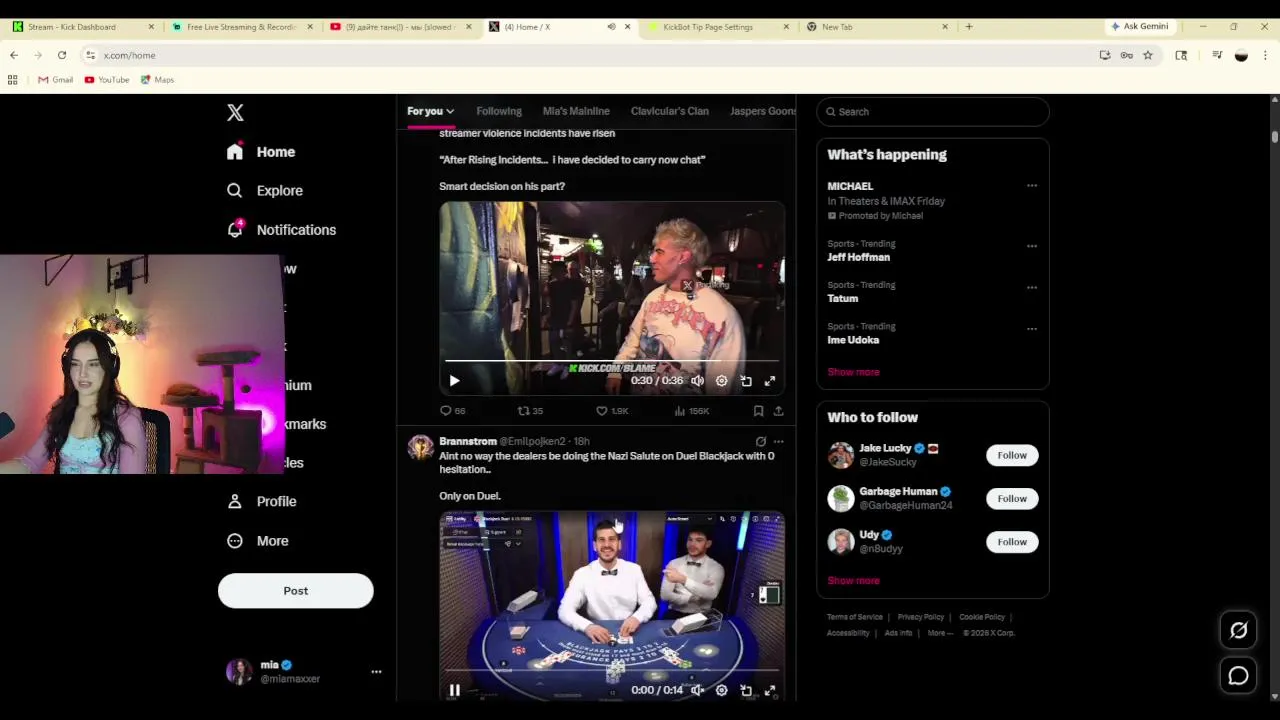Open options for Tatum trend

coord(1032,288)
